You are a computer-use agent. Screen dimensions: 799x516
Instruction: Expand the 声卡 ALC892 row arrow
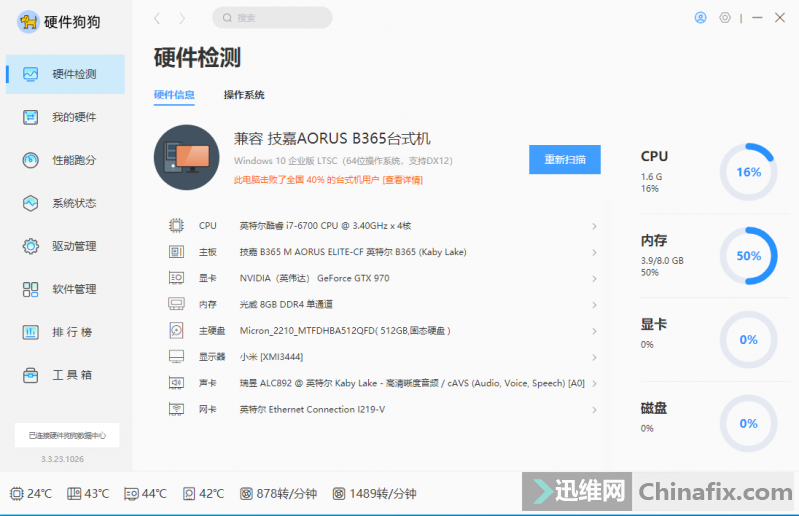coord(594,384)
